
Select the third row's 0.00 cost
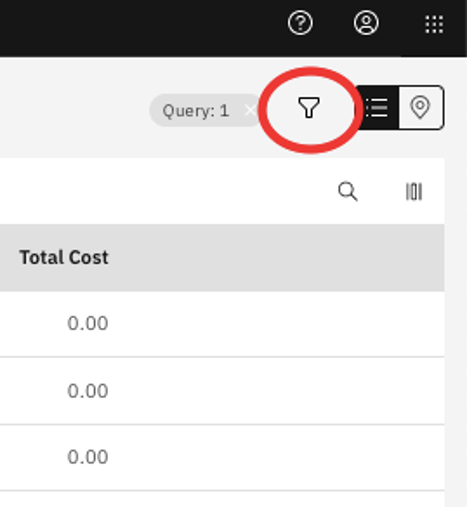[x=88, y=456]
